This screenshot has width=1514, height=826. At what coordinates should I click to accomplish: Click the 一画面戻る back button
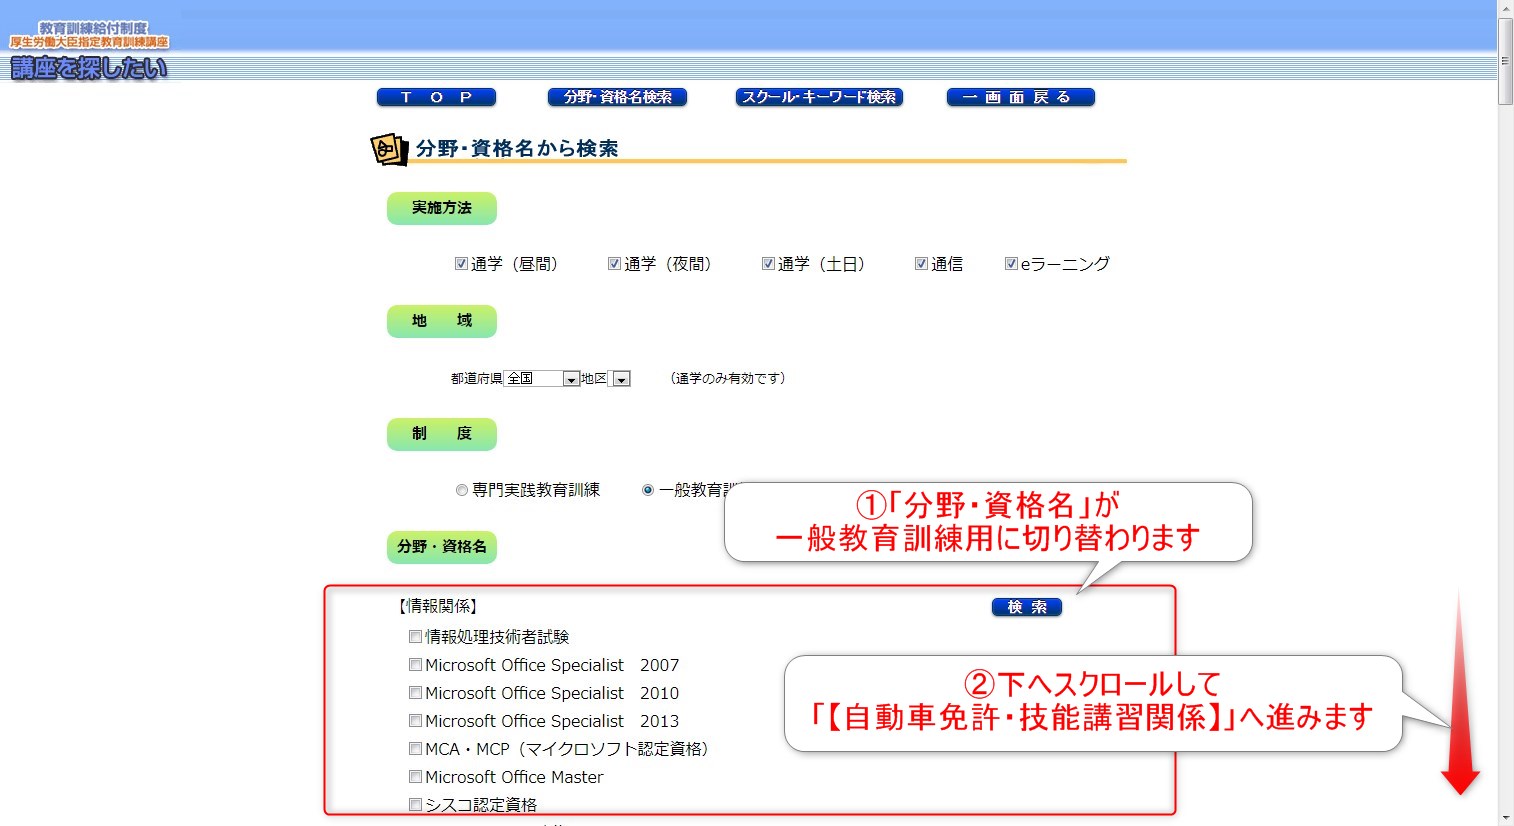pyautogui.click(x=1019, y=97)
